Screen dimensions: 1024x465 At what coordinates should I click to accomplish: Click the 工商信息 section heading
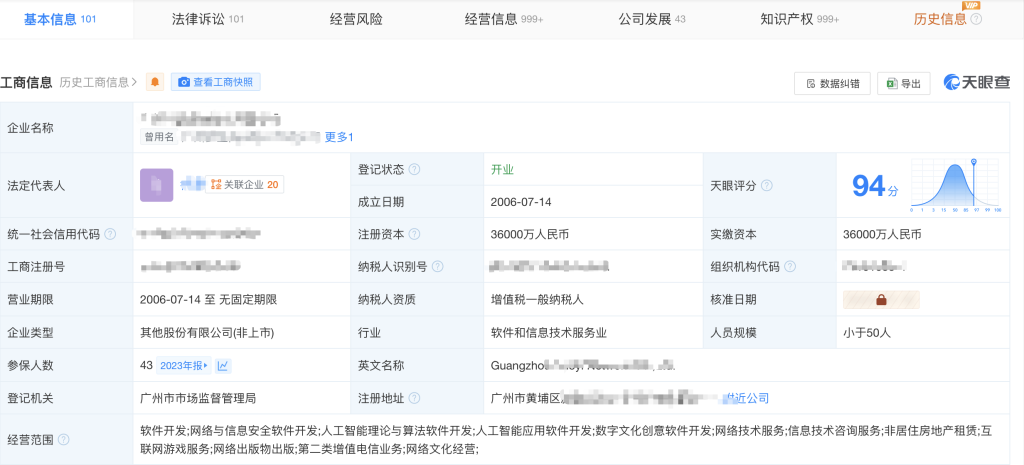click(26, 82)
